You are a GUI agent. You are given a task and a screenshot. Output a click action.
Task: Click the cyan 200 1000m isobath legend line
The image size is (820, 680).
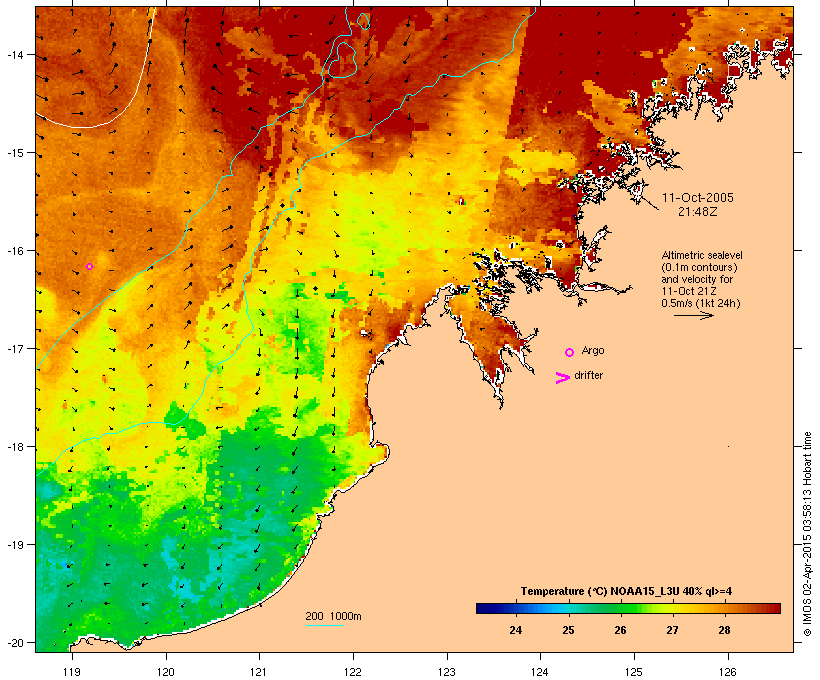[x=324, y=625]
